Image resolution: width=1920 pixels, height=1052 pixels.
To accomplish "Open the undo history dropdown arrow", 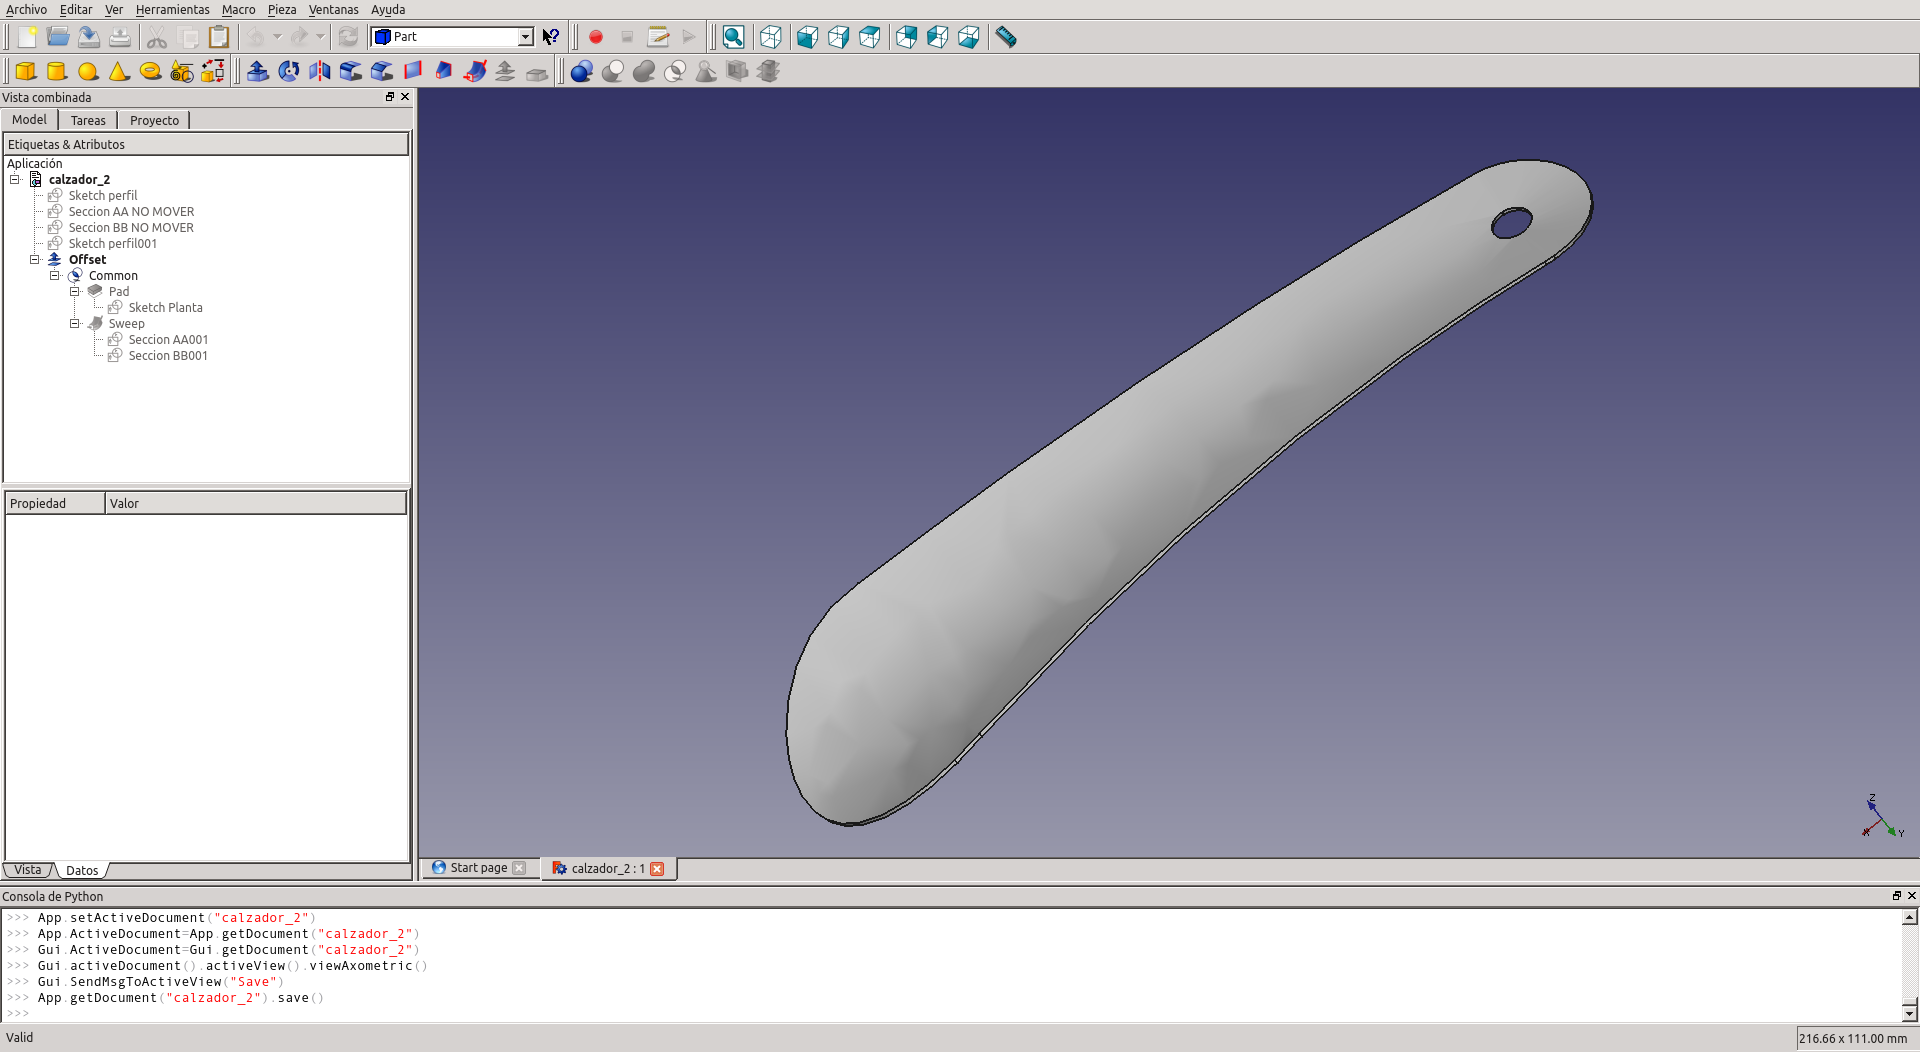I will 277,37.
